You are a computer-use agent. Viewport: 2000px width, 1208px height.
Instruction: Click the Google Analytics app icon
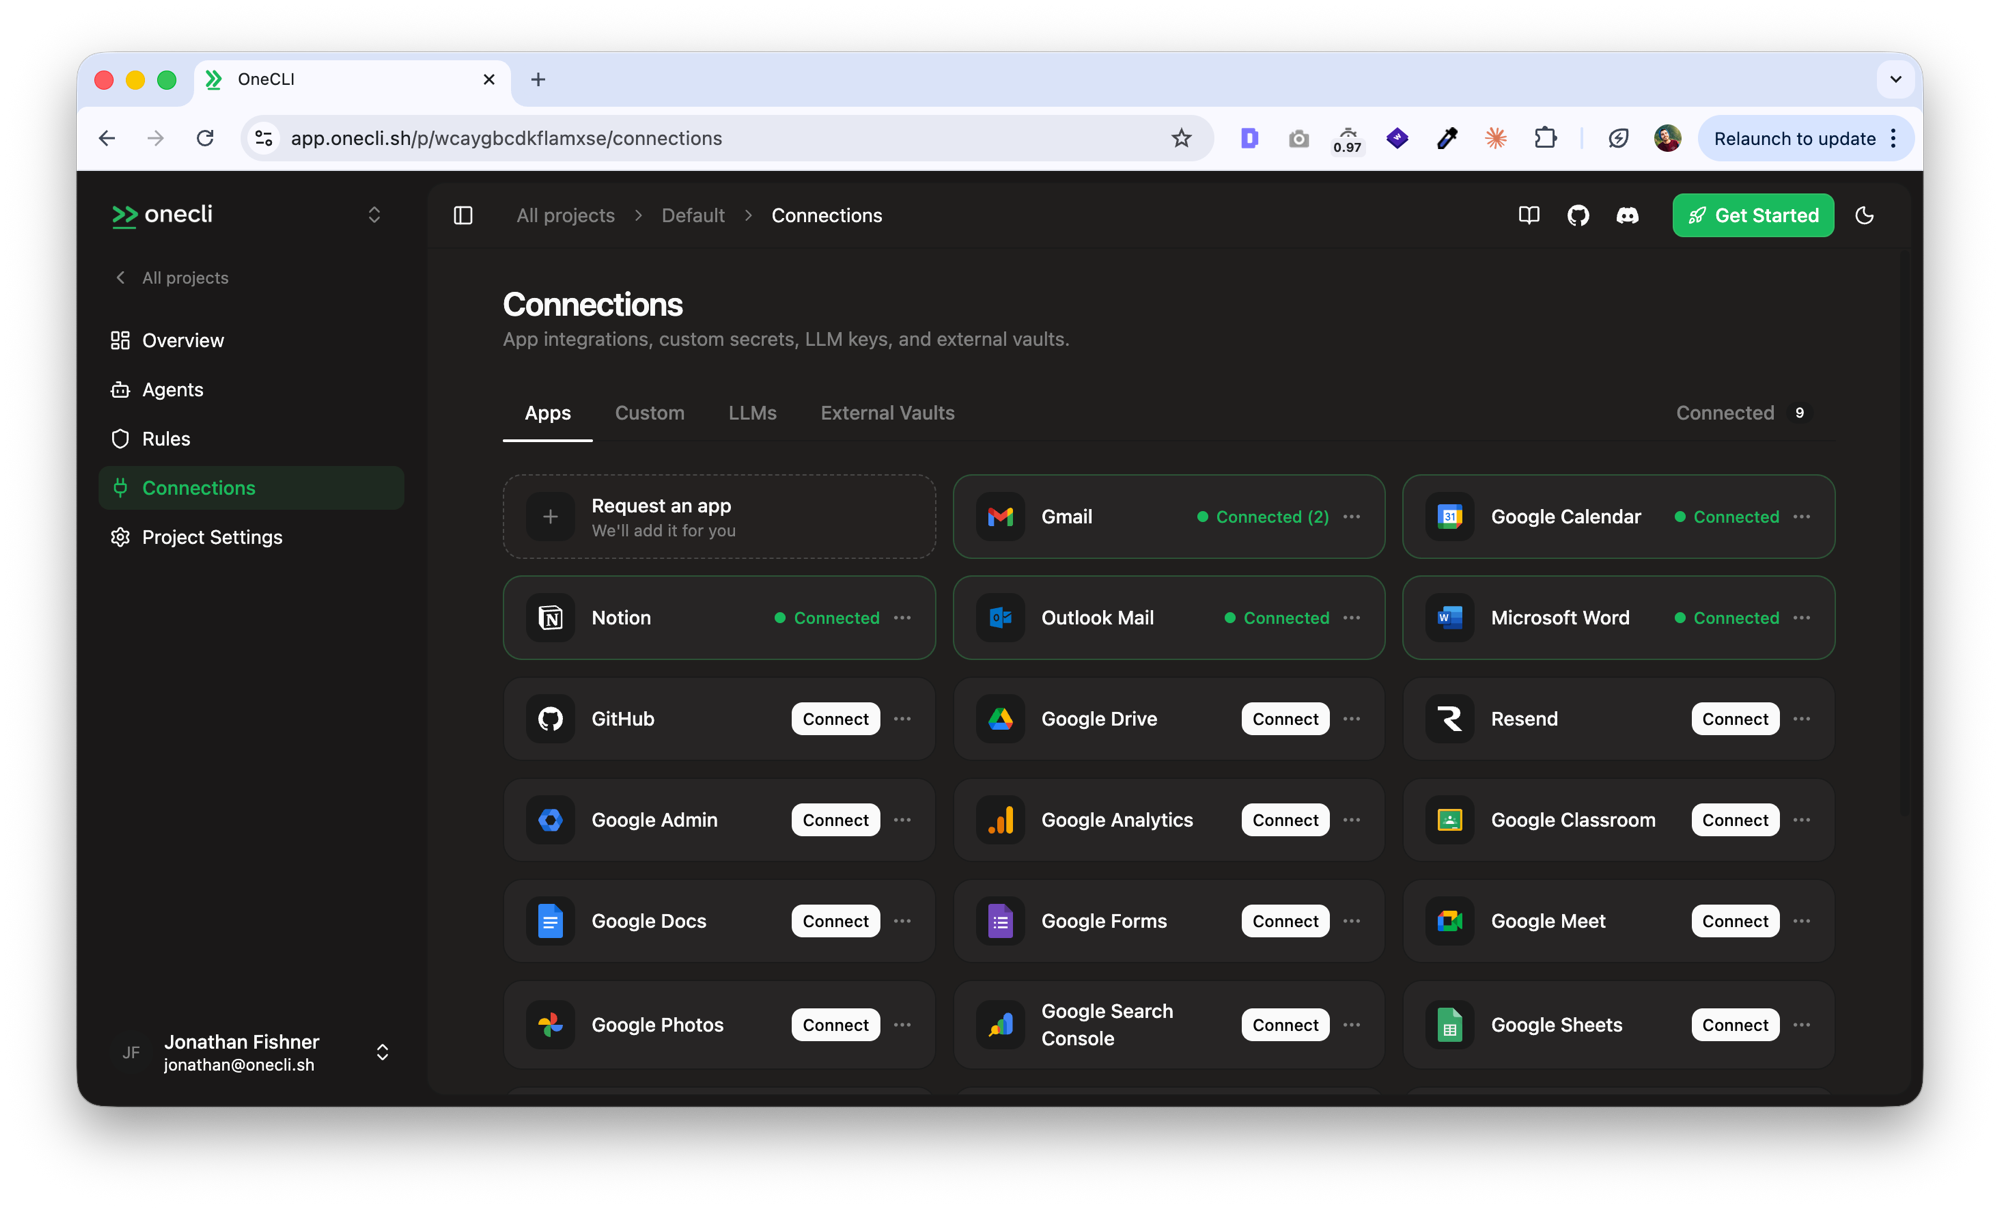1000,820
